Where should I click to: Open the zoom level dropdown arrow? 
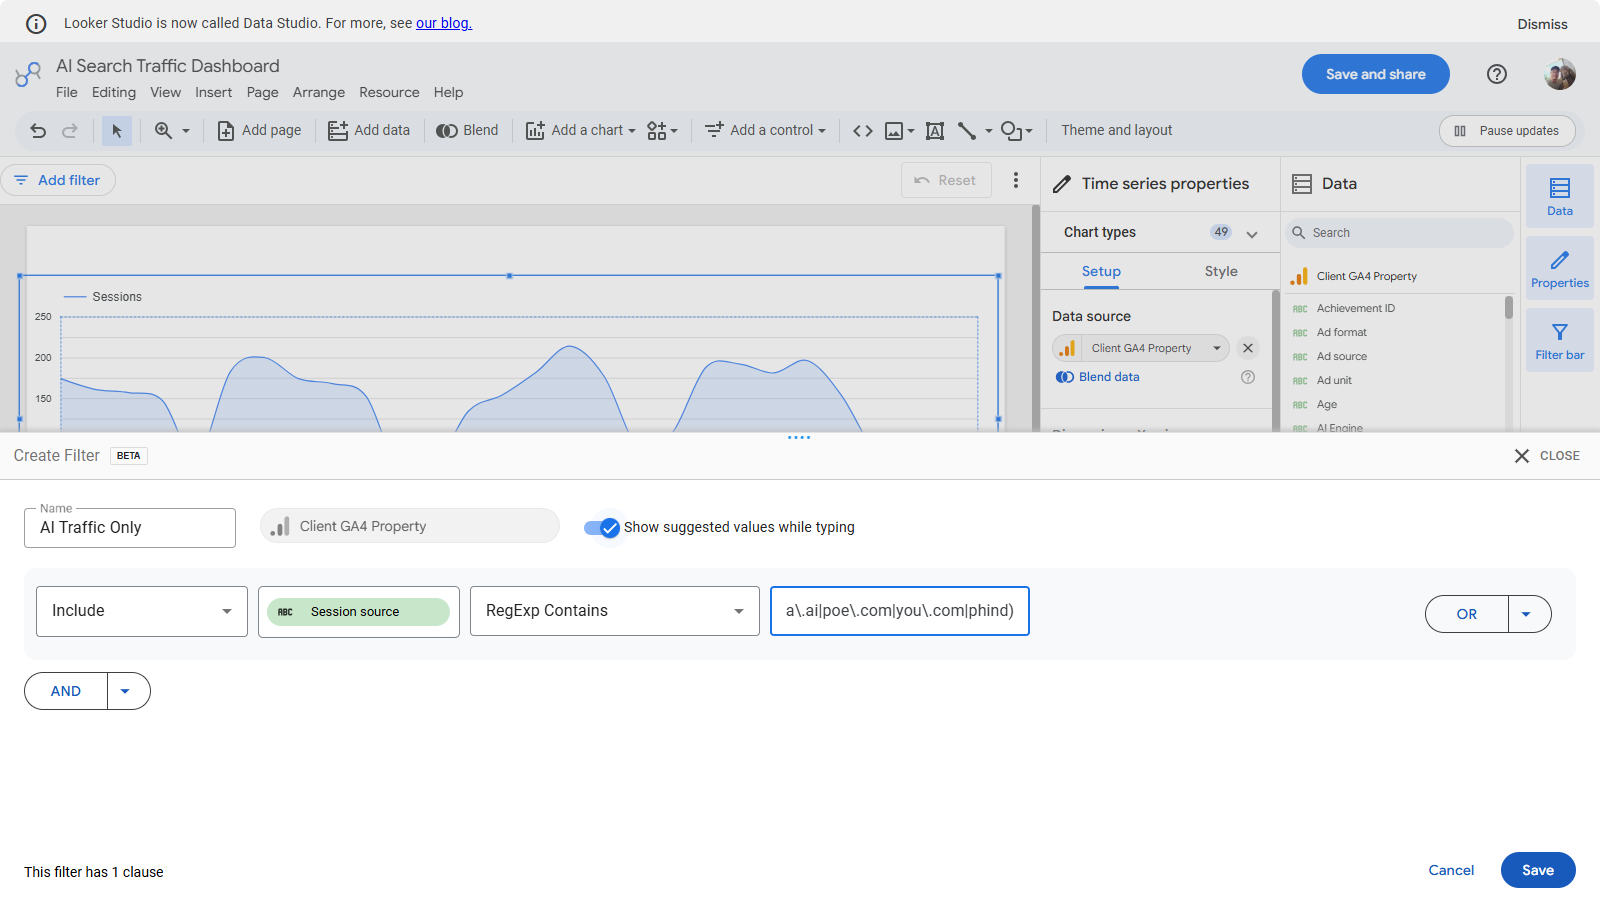tap(186, 131)
